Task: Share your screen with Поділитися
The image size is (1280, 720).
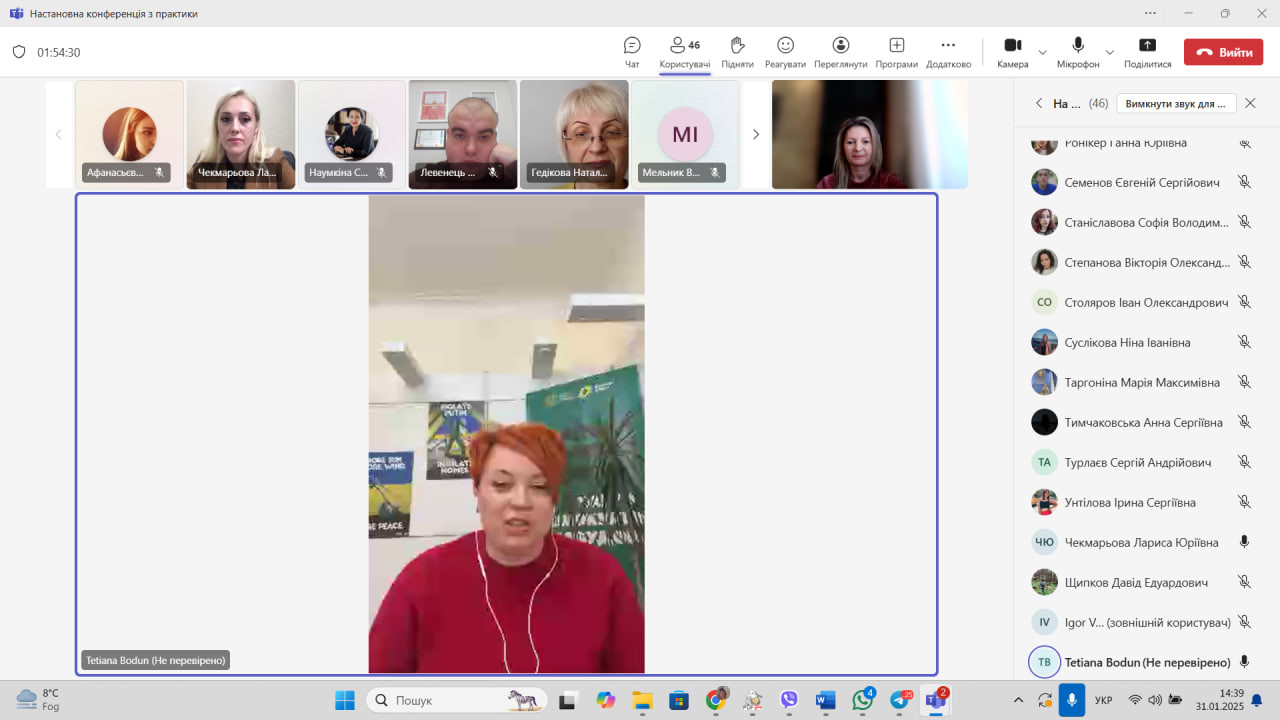Action: (1147, 52)
